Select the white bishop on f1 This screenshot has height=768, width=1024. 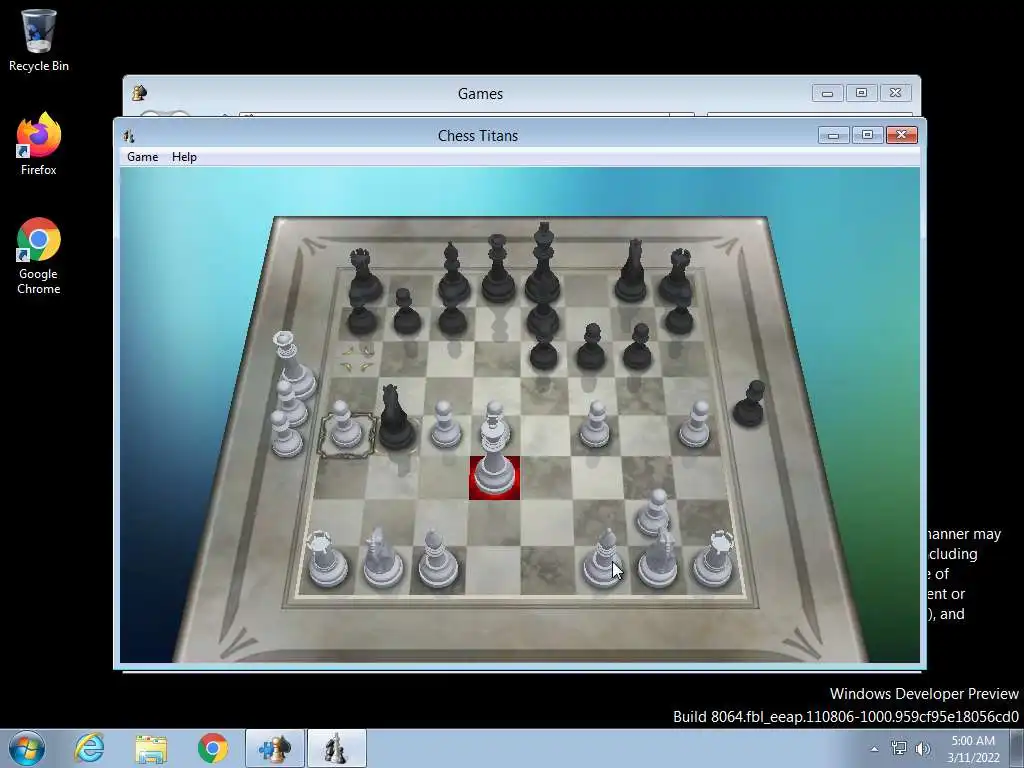tap(603, 559)
